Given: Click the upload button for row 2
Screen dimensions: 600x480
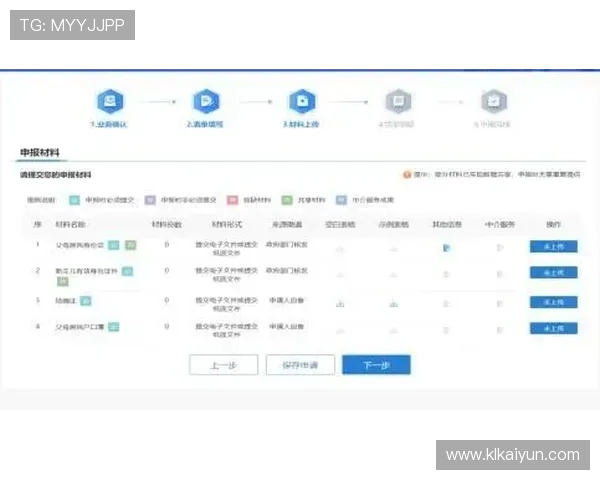Looking at the screenshot, I should pyautogui.click(x=554, y=273).
